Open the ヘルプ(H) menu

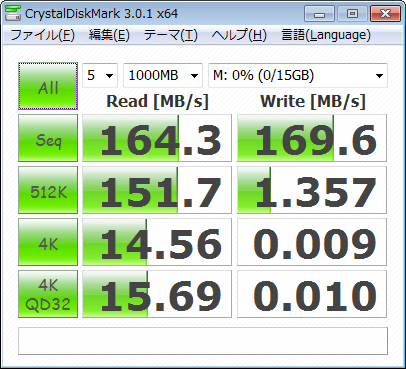239,35
